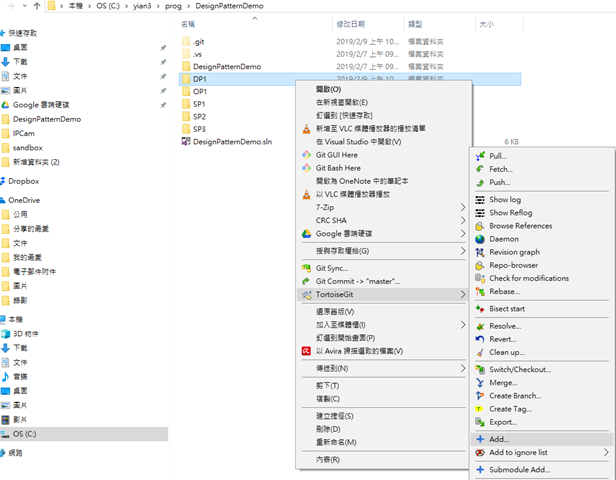Click the Repo-browser icon
The height and width of the screenshot is (480, 616).
point(480,266)
